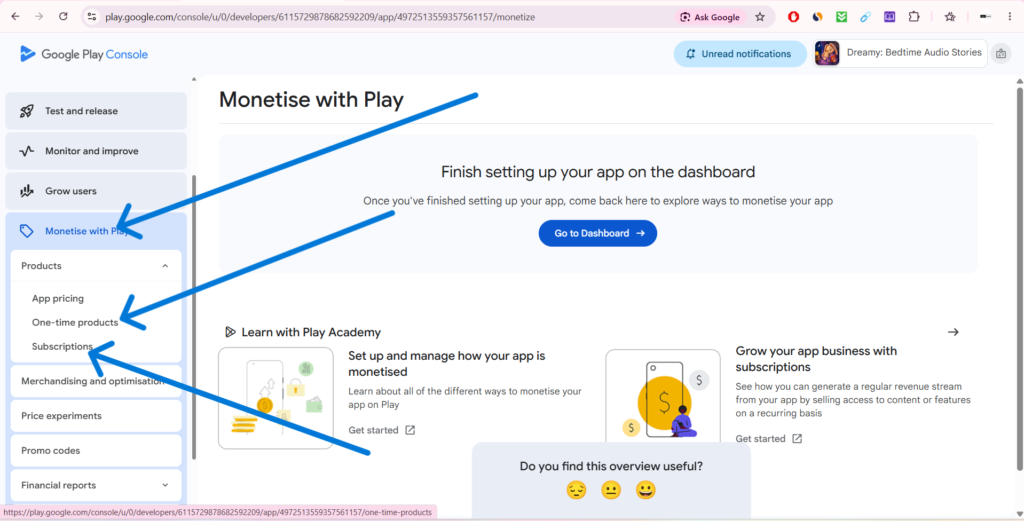Open Test and release section
Viewport: 1024px width, 521px height.
[x=96, y=111]
